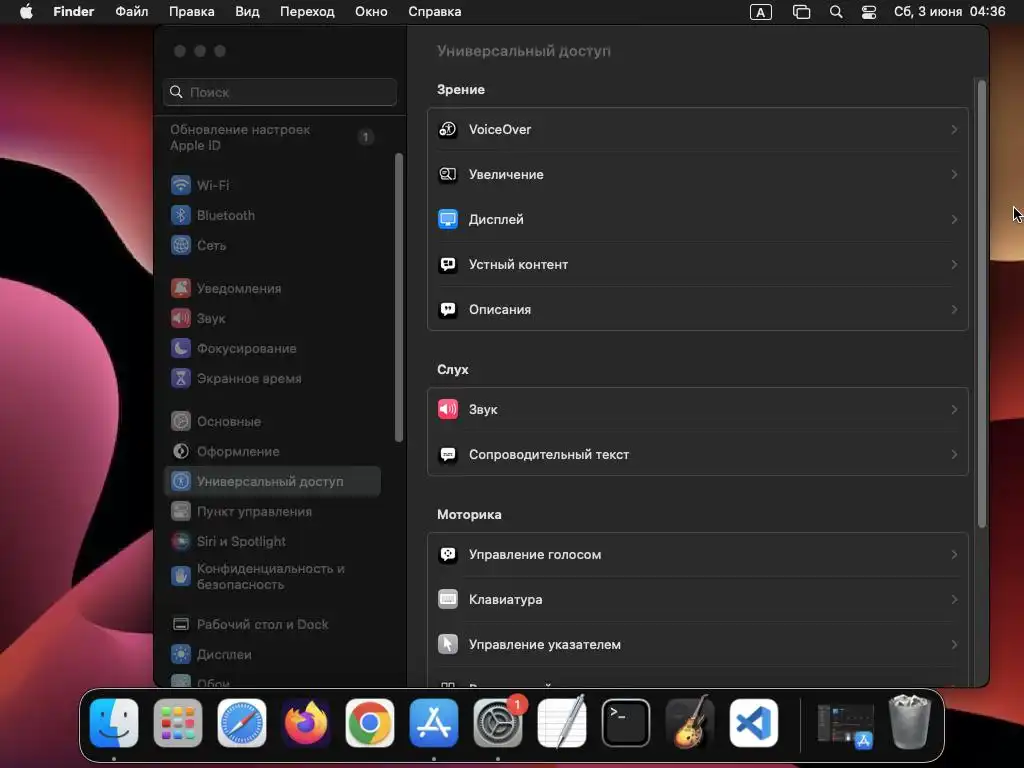
Task: Launch Firefox from the Dock
Action: (306, 723)
